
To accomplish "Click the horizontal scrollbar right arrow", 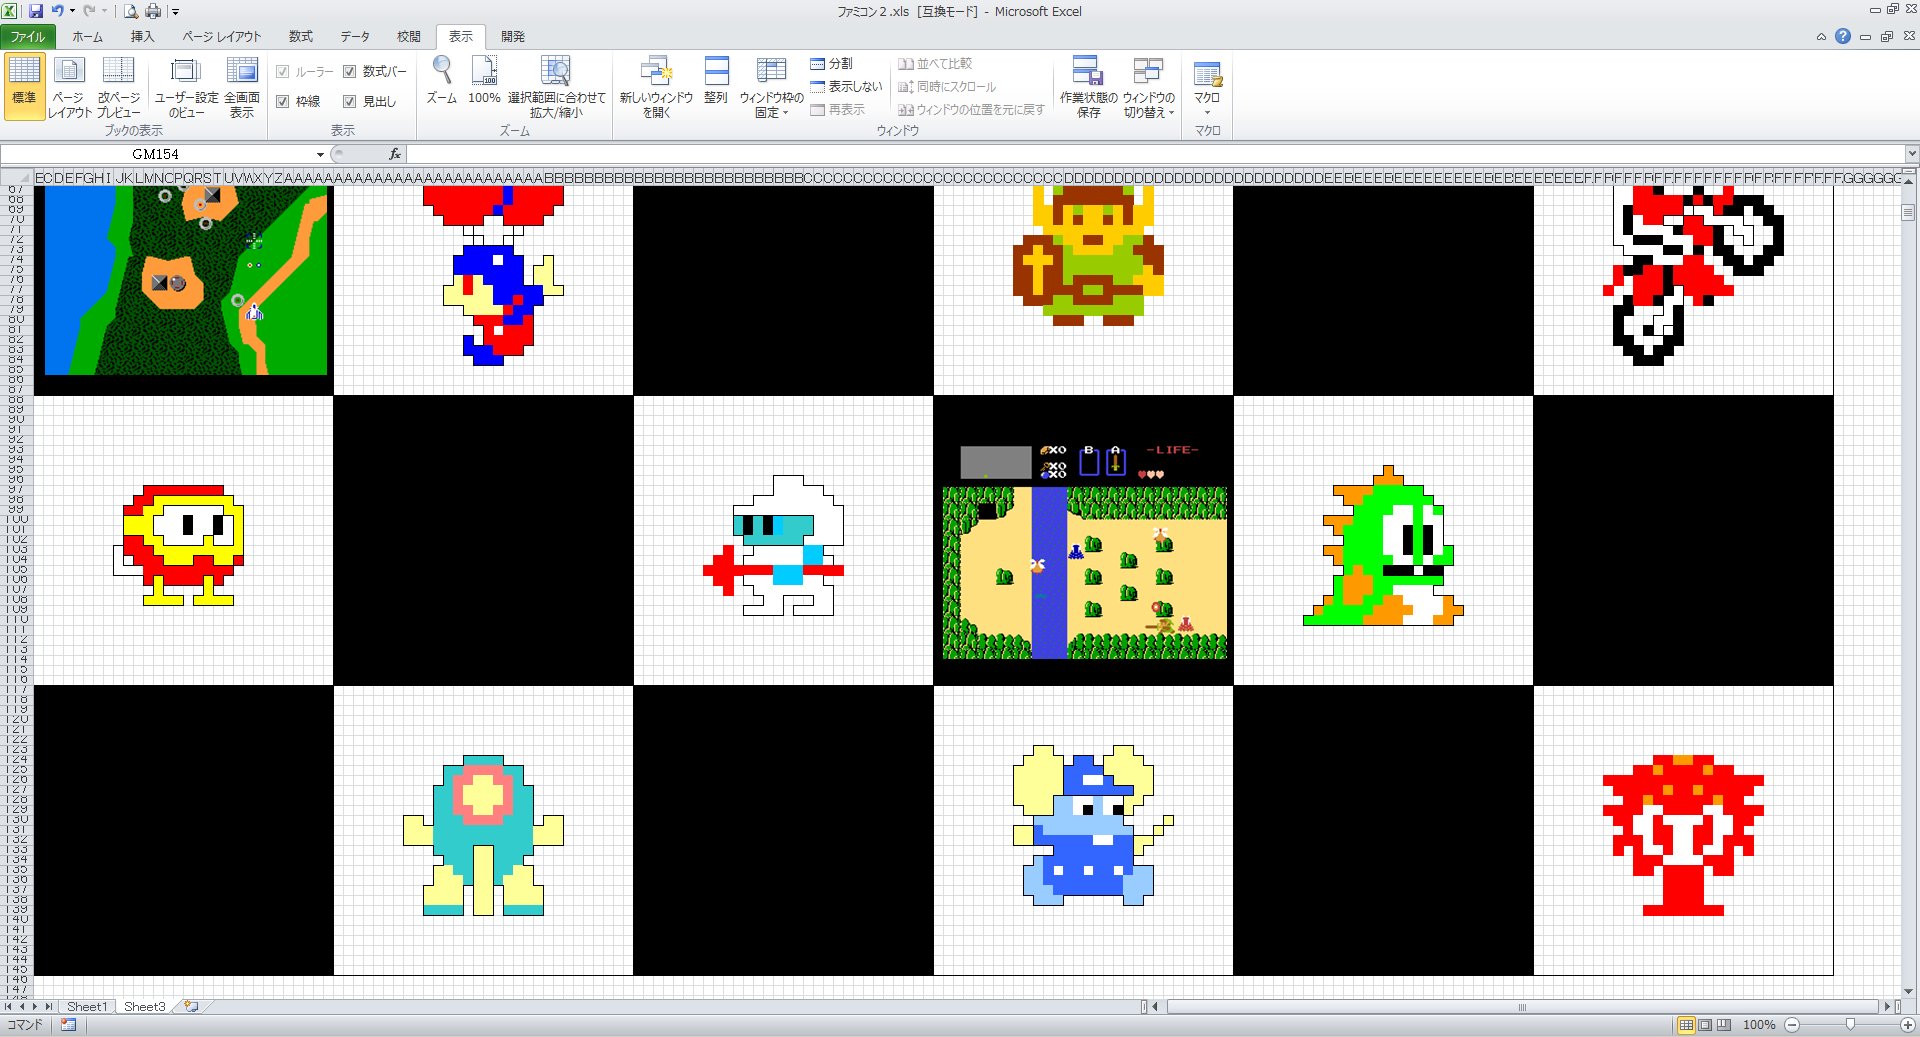I will 1887,1006.
